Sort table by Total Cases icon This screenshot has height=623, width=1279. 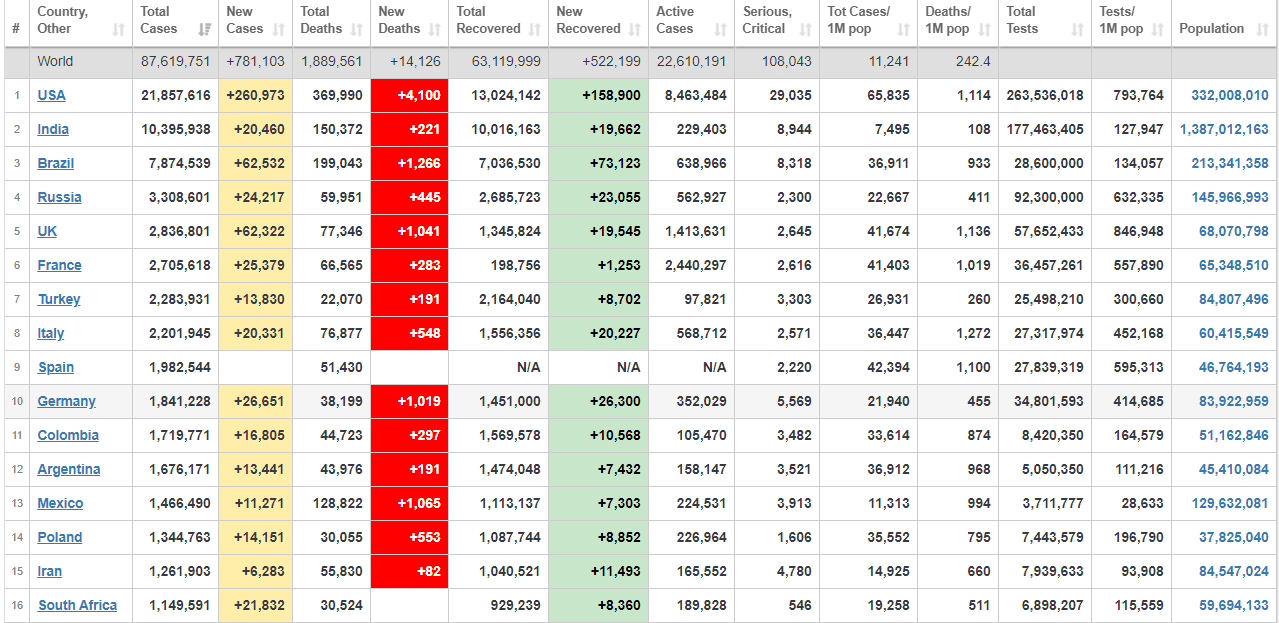tap(205, 30)
